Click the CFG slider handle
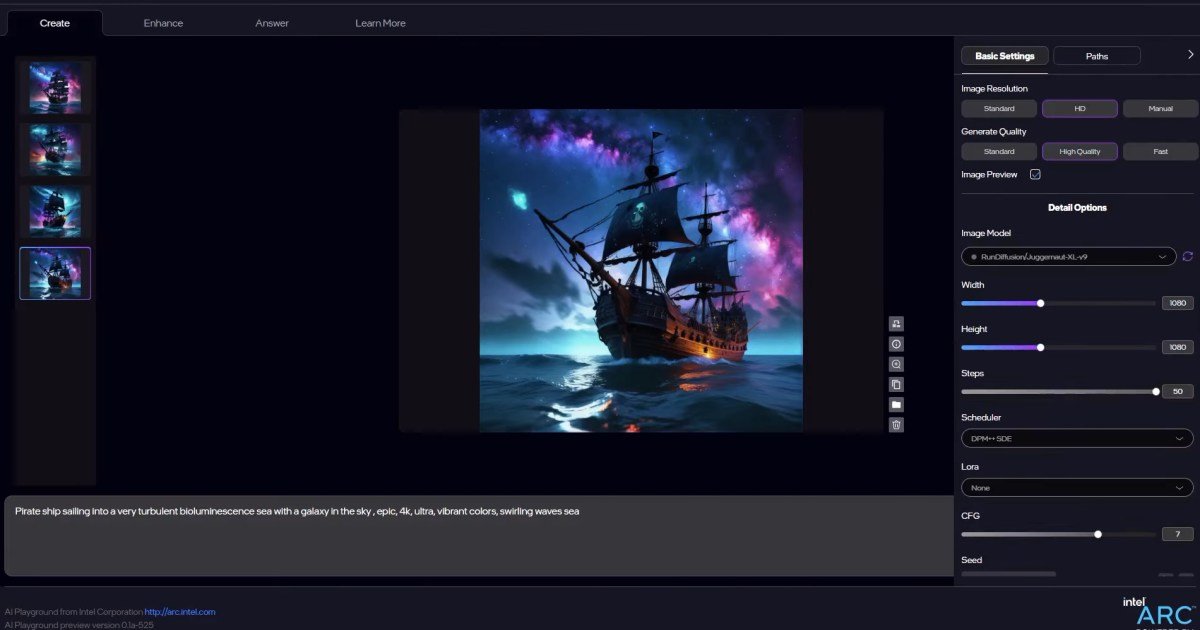 [1098, 534]
